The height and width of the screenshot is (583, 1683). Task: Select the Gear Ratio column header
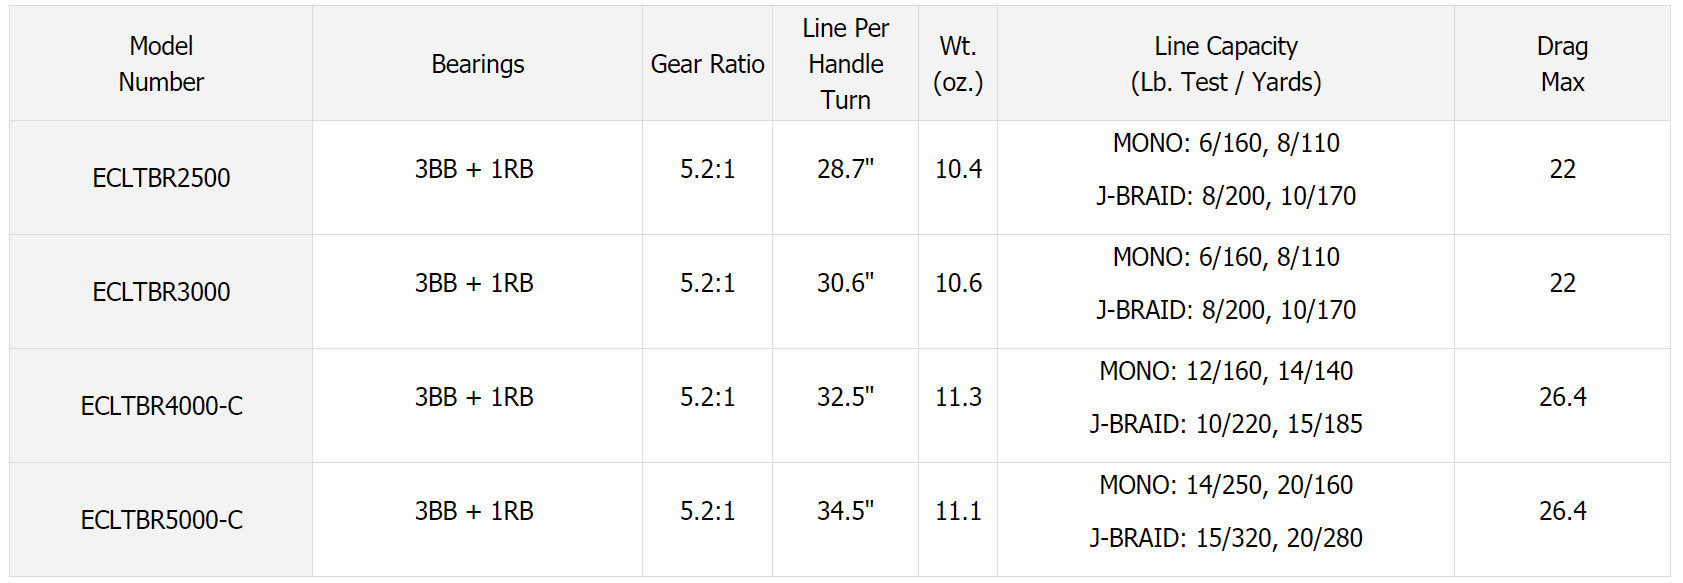coord(707,64)
